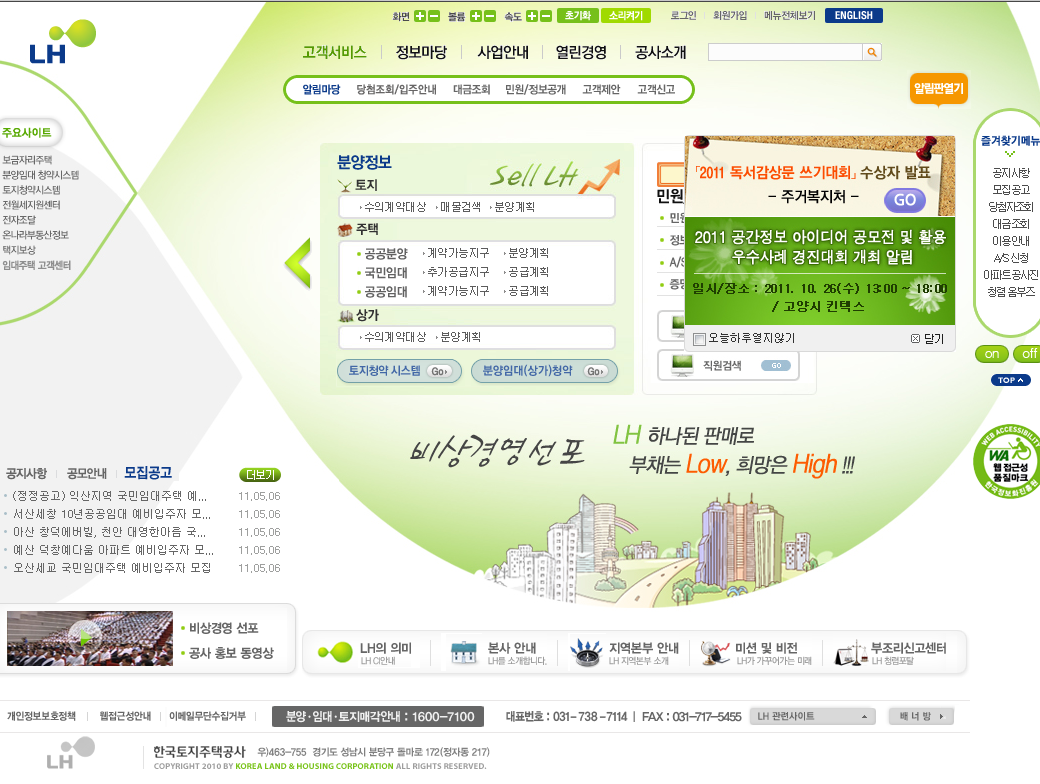Image resolution: width=1040 pixels, height=784 pixels.
Task: Open the 사업안내 main menu
Action: click(x=503, y=52)
